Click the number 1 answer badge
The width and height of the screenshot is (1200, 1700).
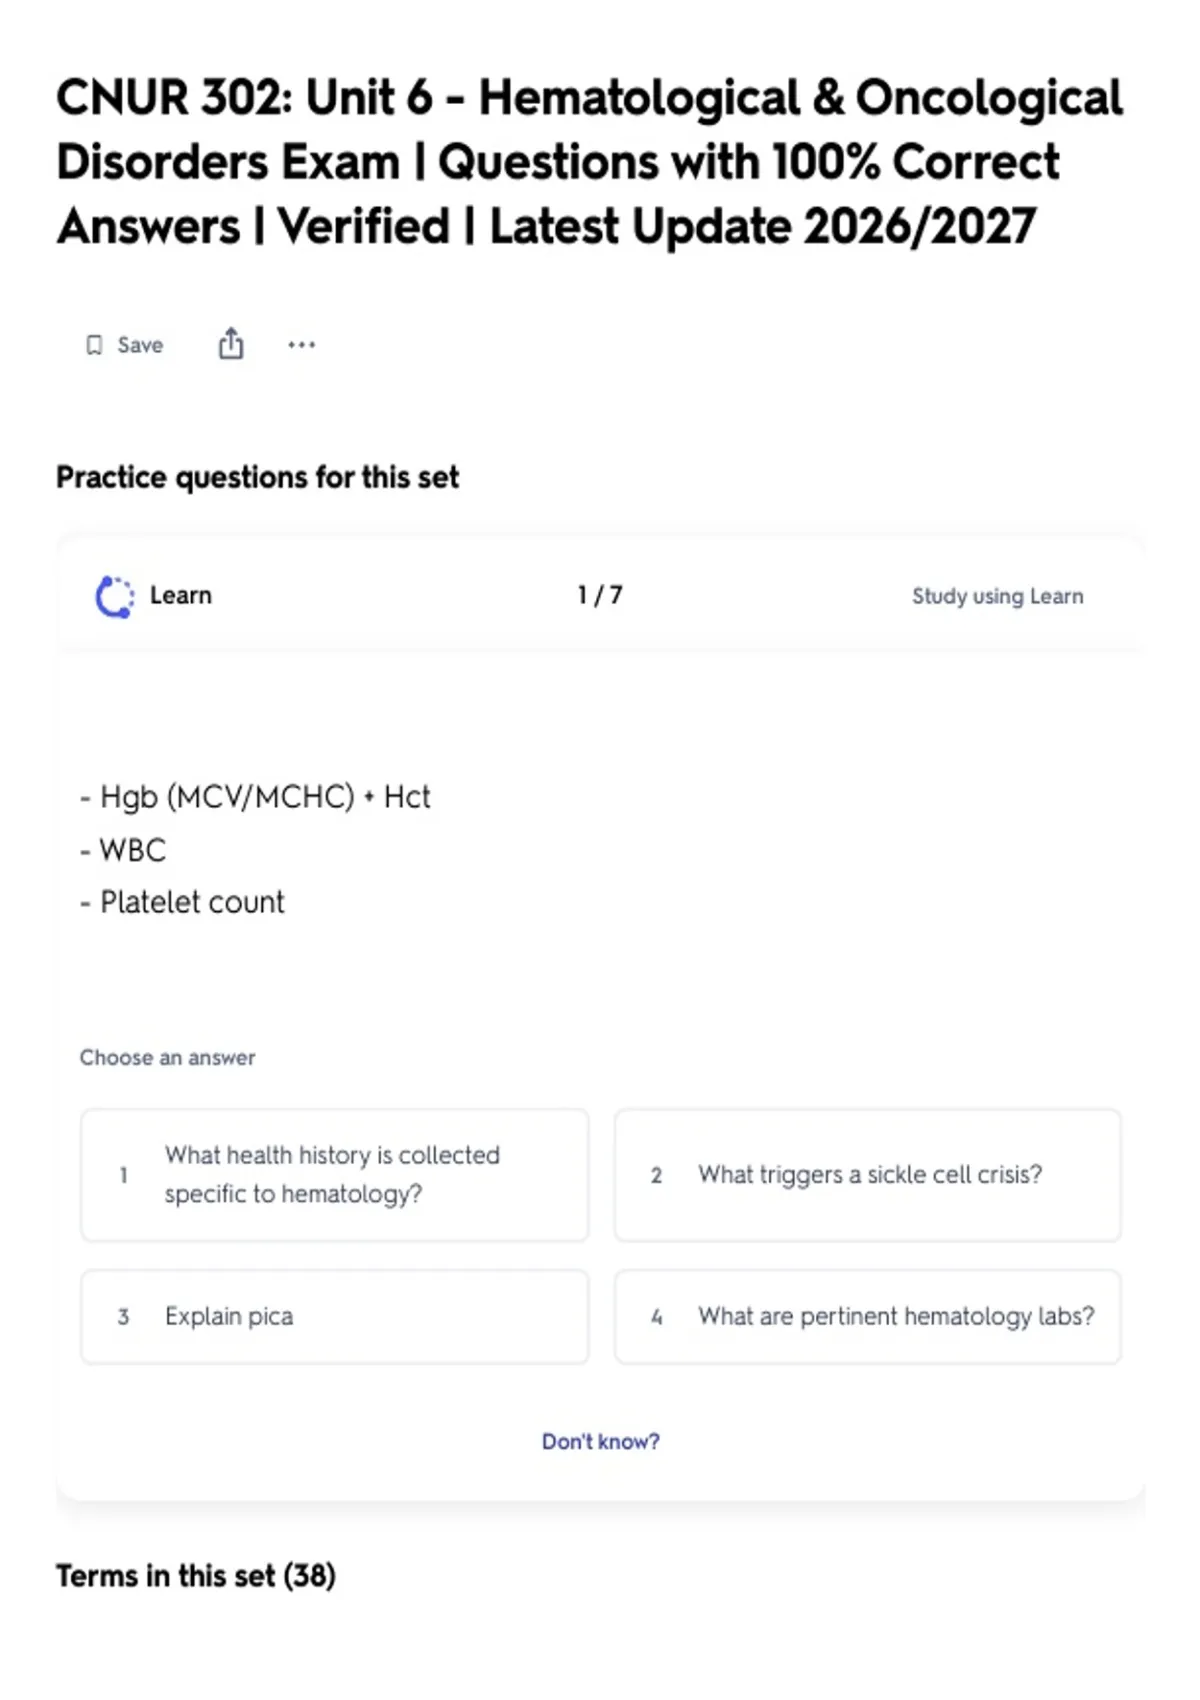pos(123,1175)
